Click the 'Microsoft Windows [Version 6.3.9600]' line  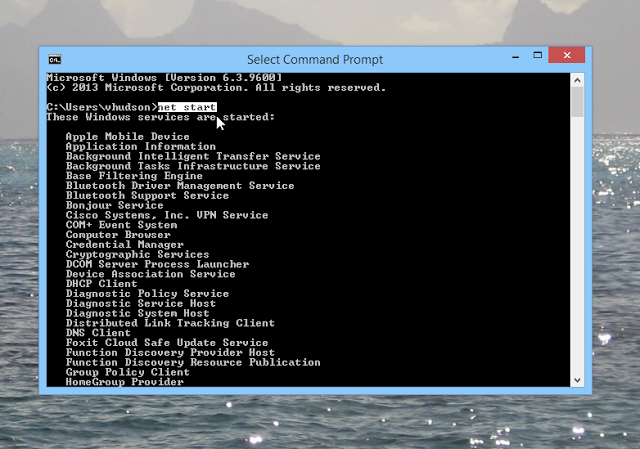(164, 78)
